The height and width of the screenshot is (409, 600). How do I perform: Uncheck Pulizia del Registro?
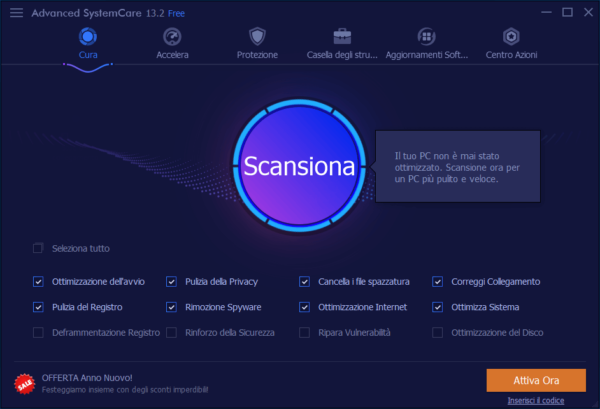(38, 307)
